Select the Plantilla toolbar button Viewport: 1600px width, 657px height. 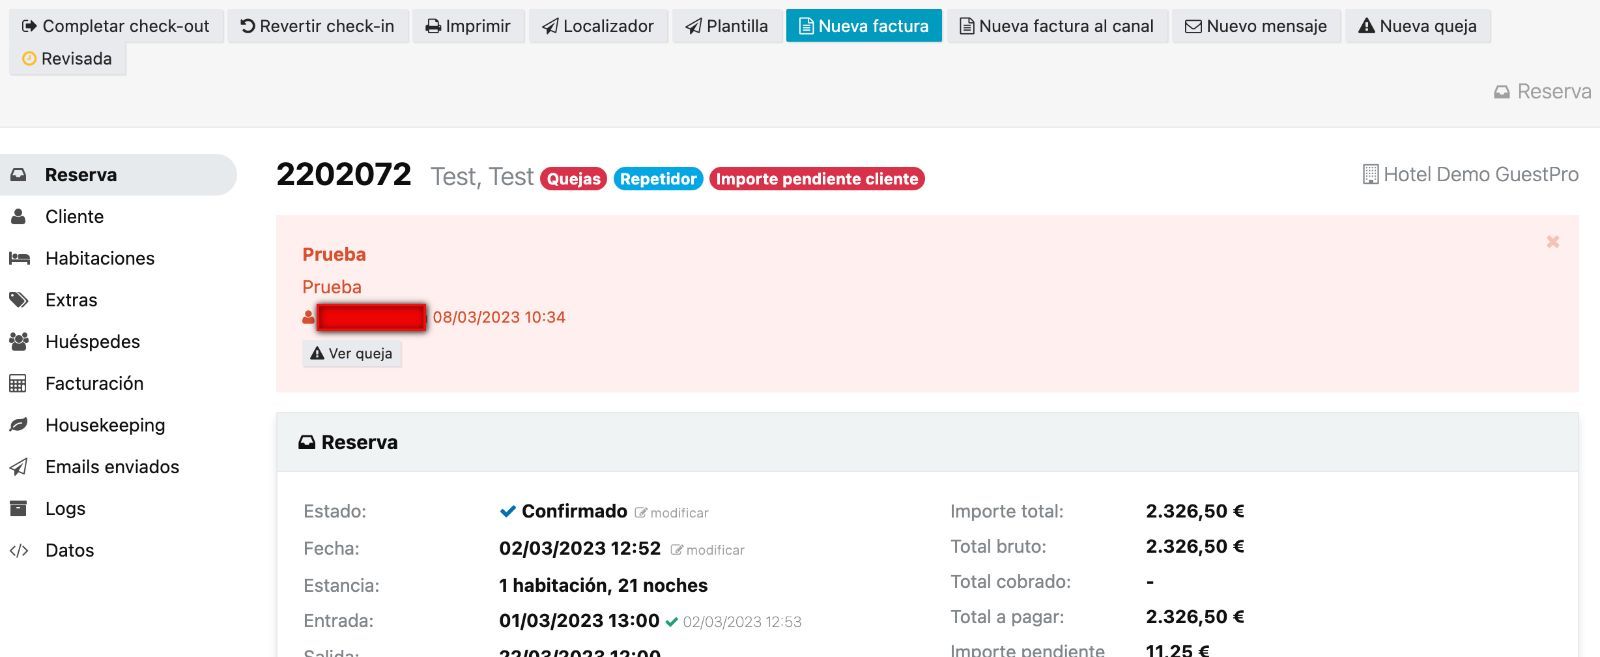pyautogui.click(x=726, y=26)
